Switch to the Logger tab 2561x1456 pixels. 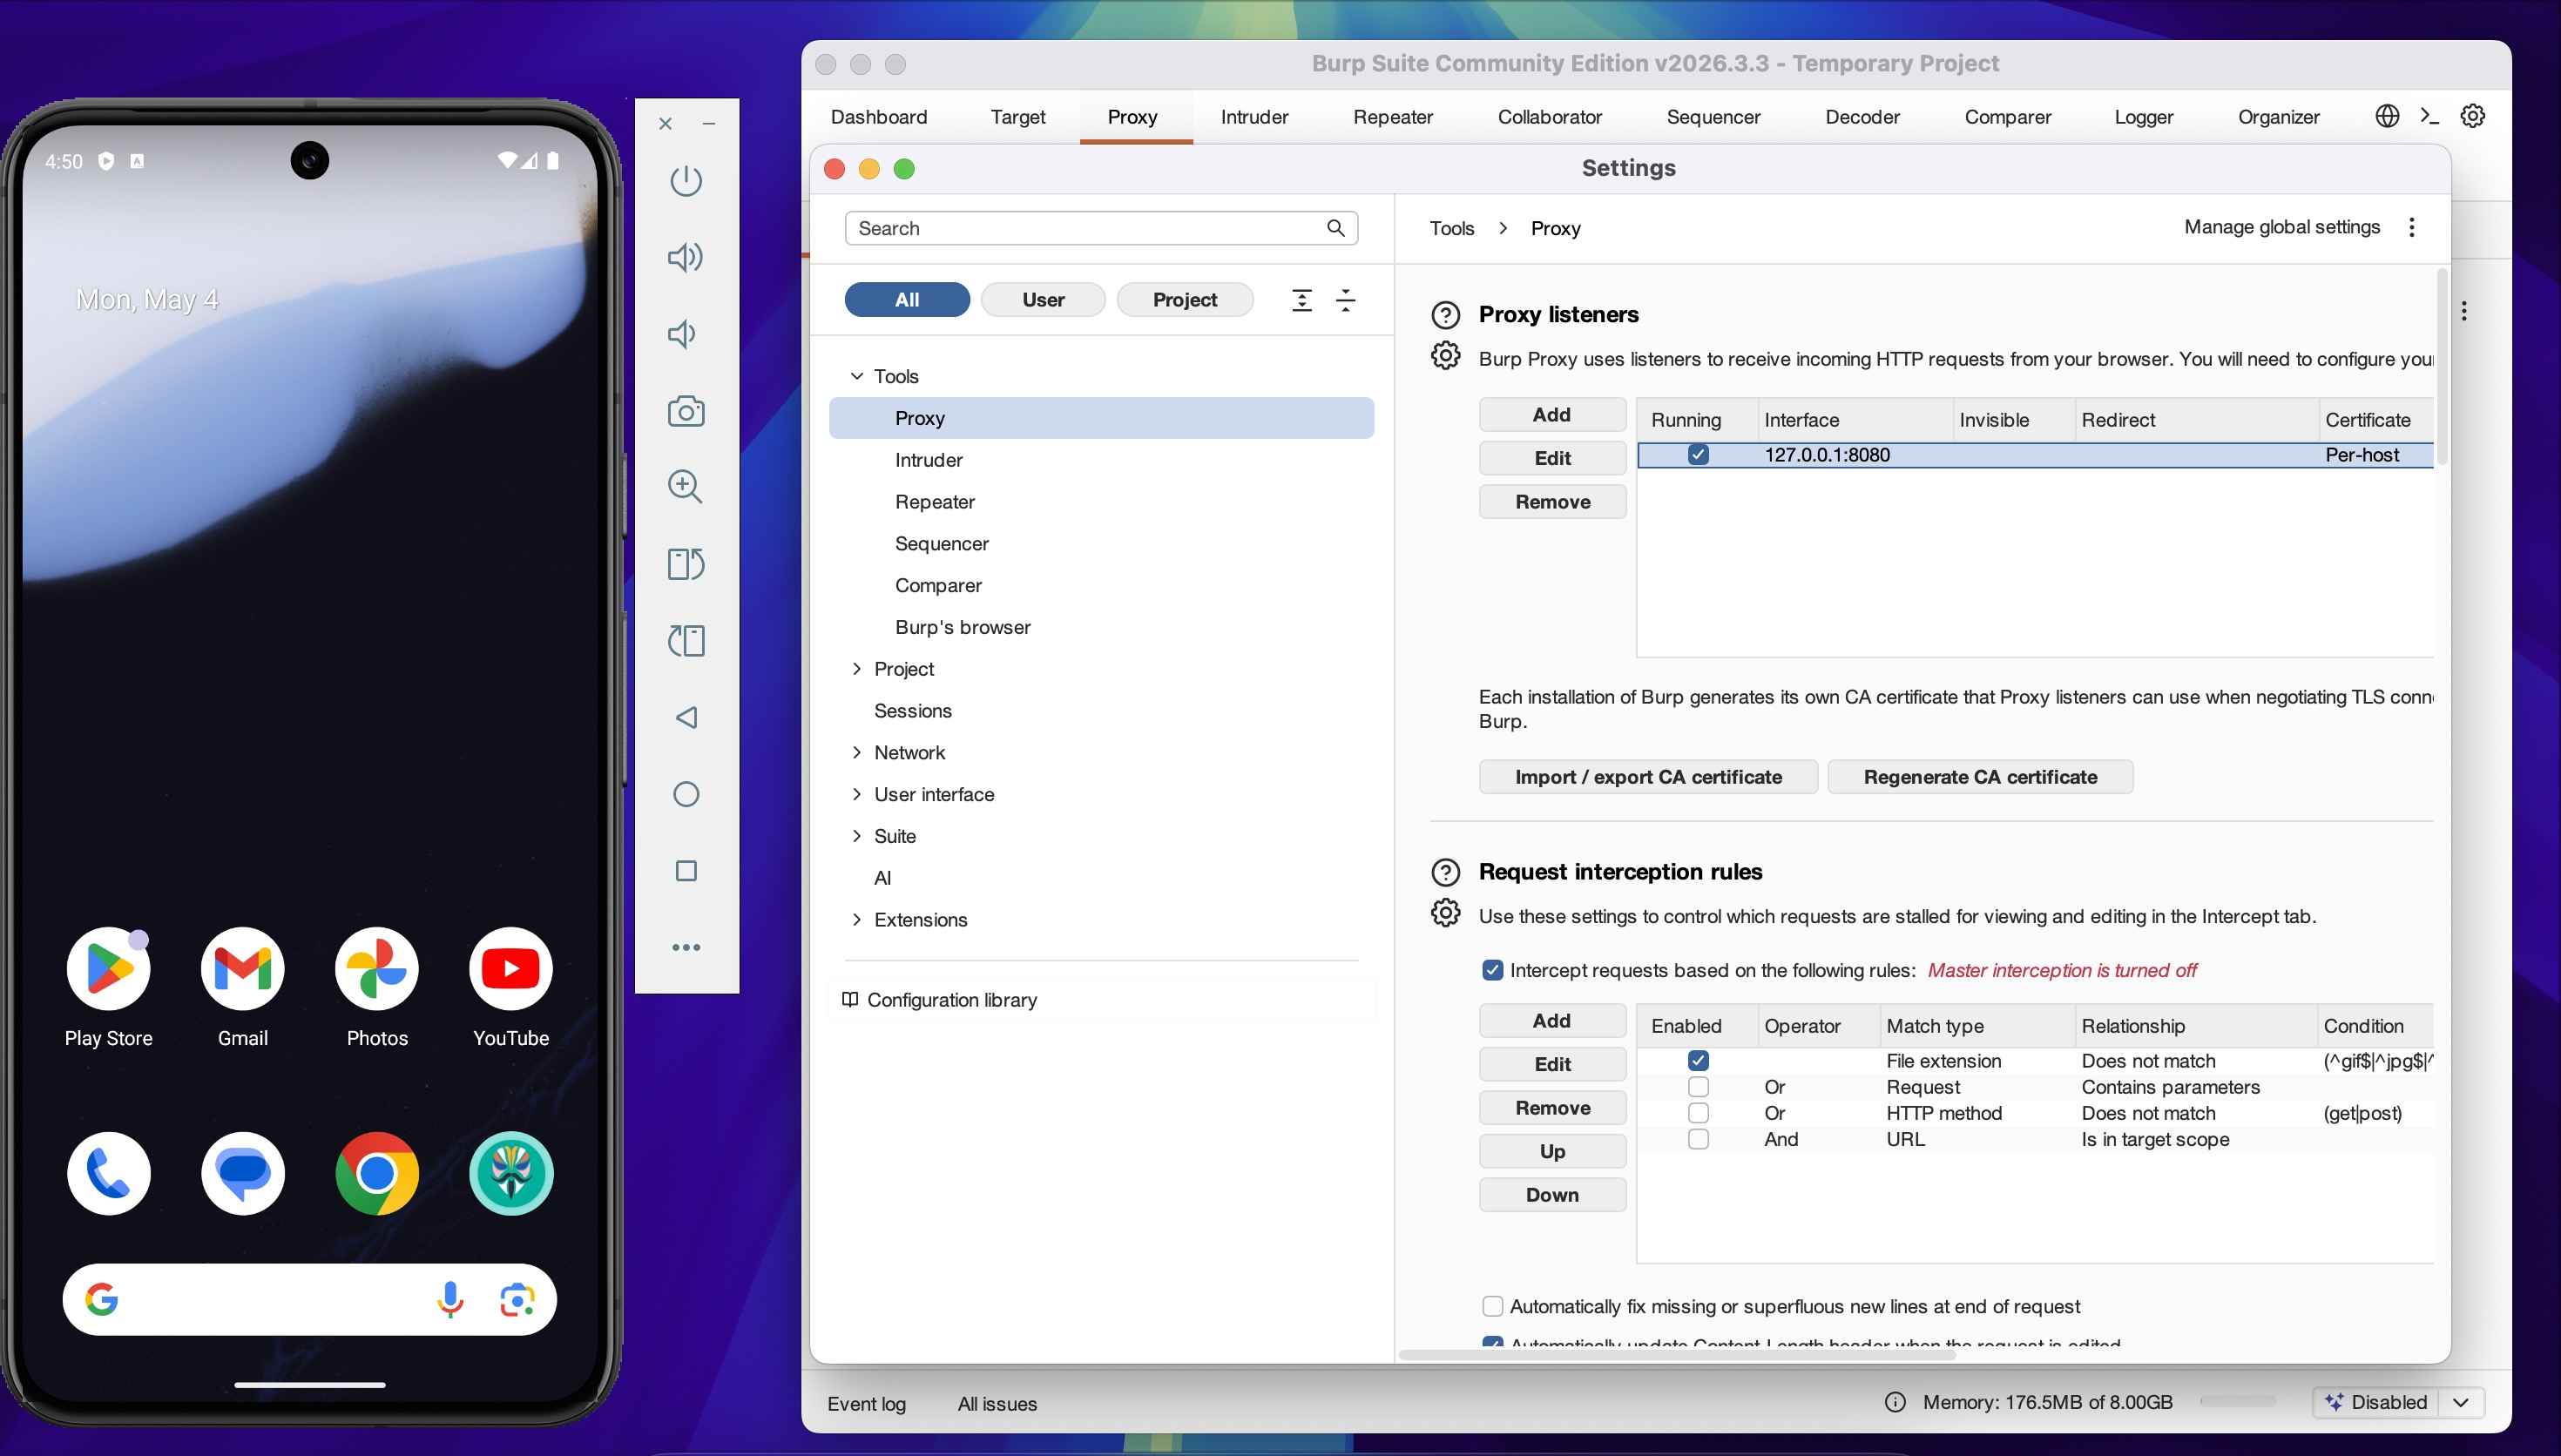click(2144, 117)
